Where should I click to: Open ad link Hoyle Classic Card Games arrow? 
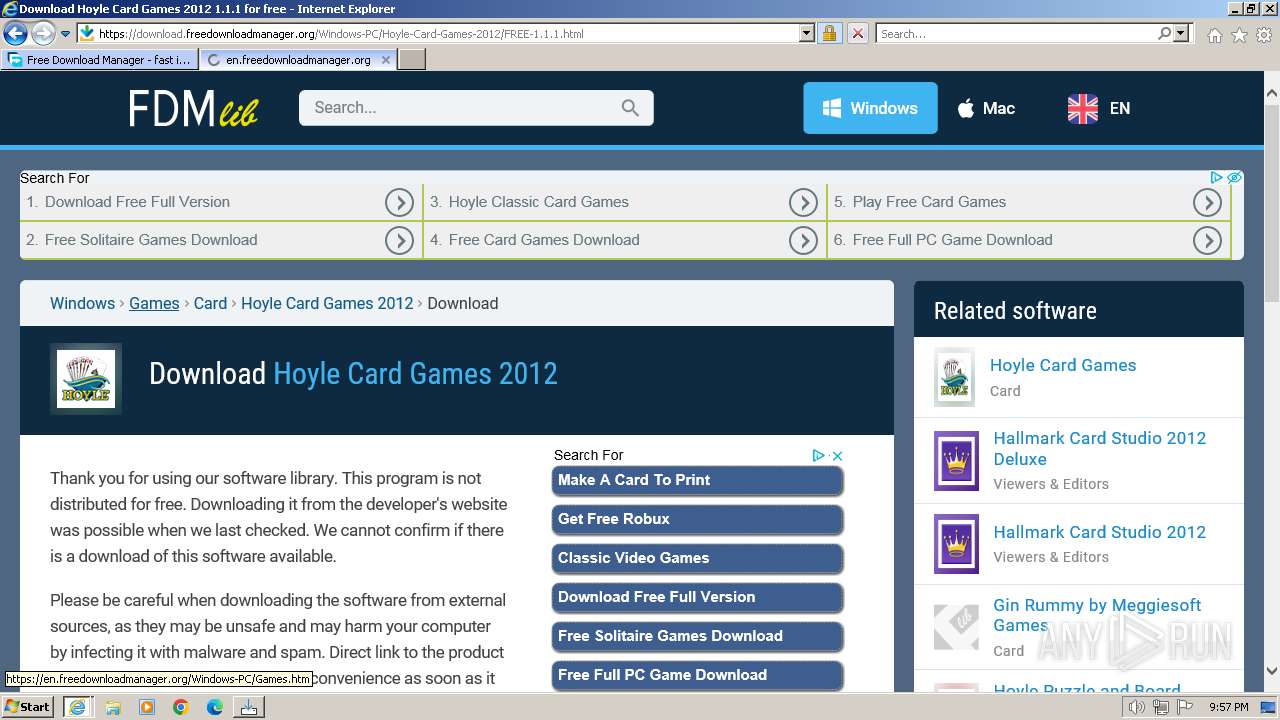coord(803,203)
